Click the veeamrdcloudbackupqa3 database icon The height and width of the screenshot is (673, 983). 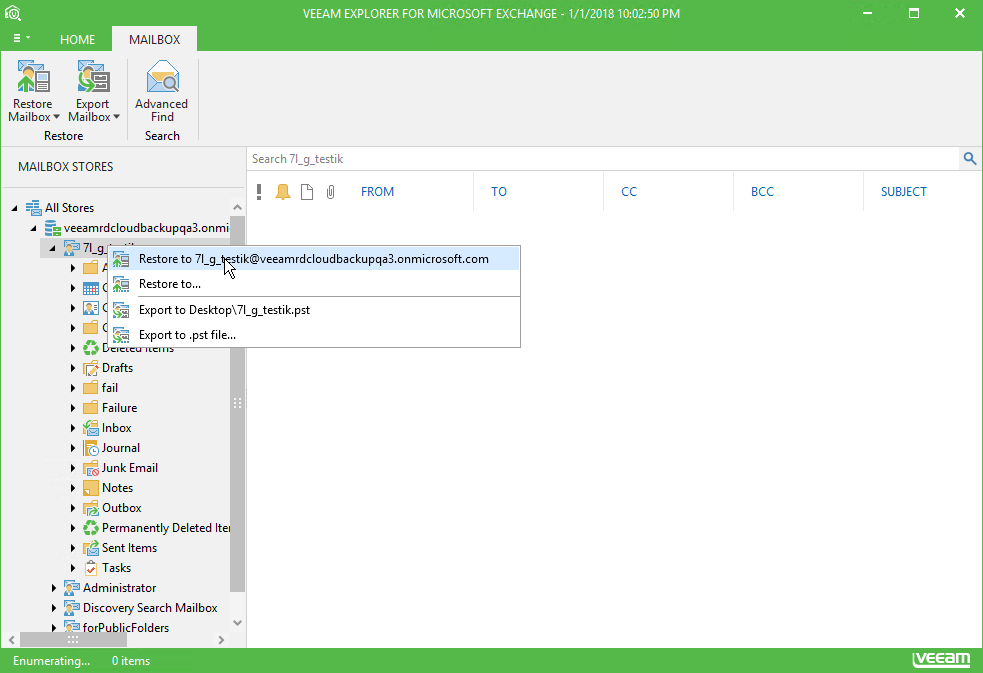53,228
